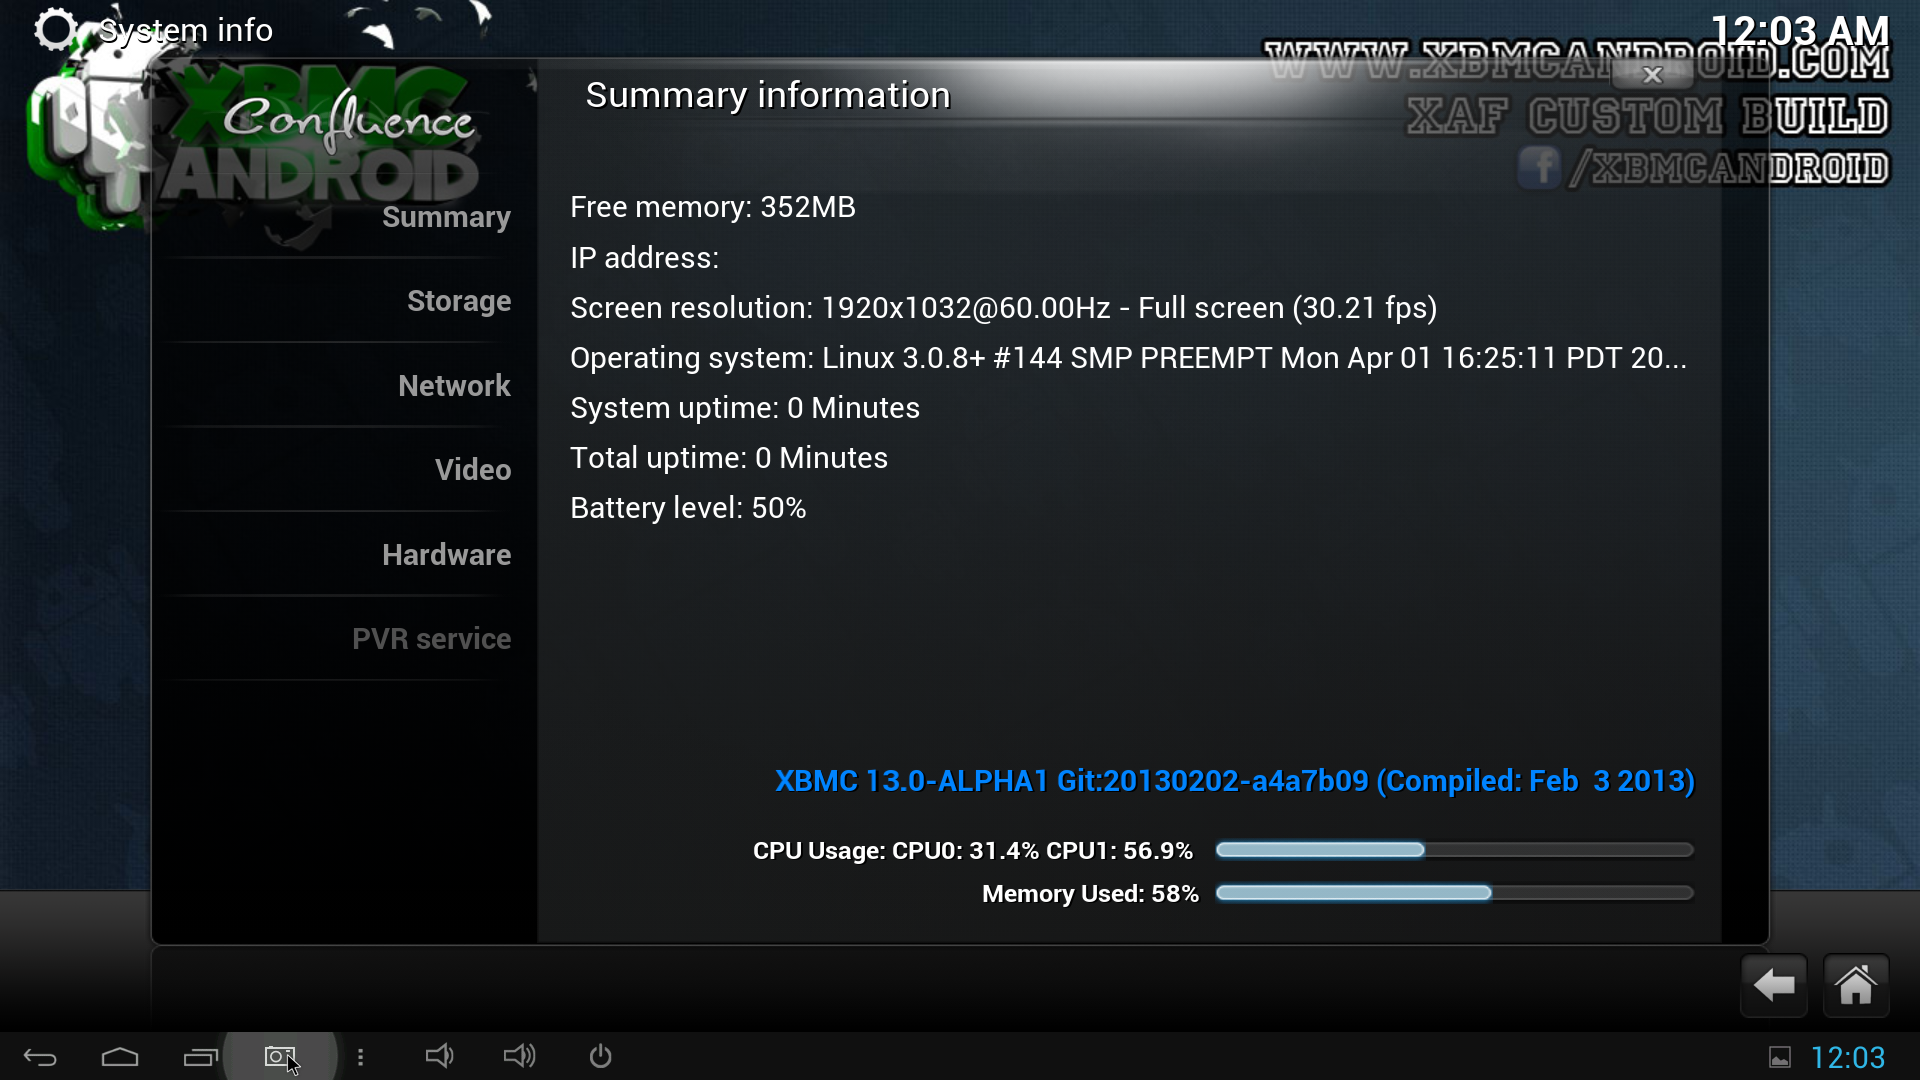The width and height of the screenshot is (1920, 1080).
Task: Click the Screen resolution line
Action: tap(1004, 308)
